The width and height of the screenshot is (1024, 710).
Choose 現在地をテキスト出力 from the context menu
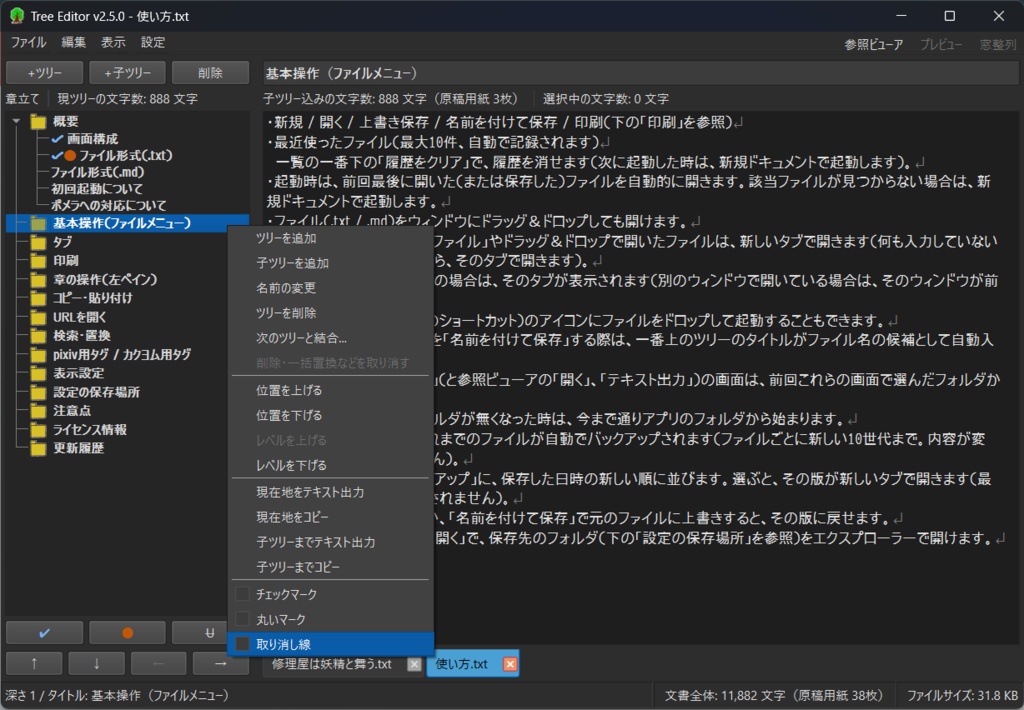(330, 492)
